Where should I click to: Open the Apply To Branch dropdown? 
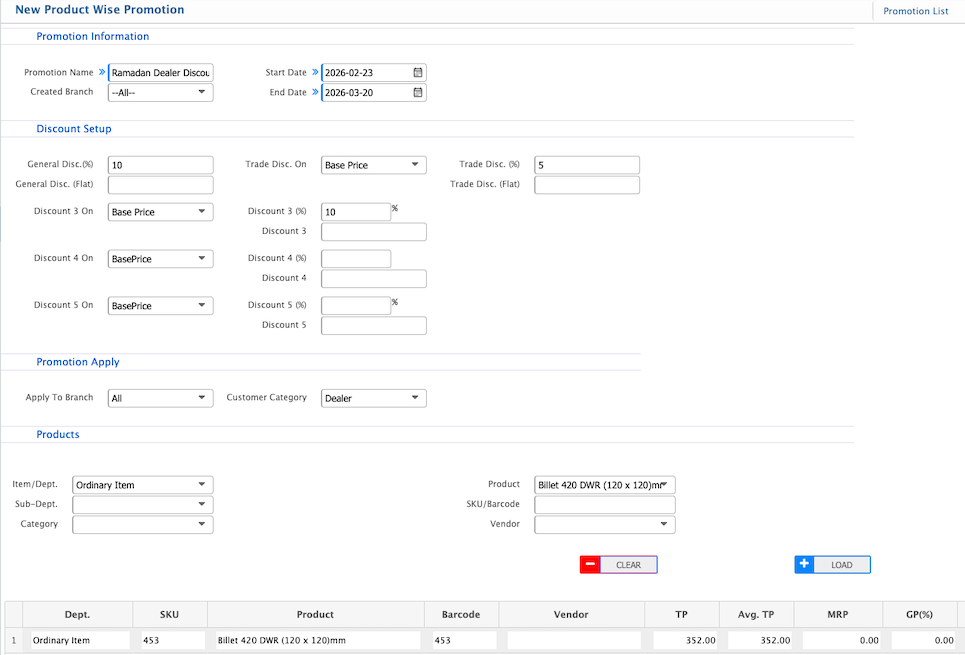(160, 398)
